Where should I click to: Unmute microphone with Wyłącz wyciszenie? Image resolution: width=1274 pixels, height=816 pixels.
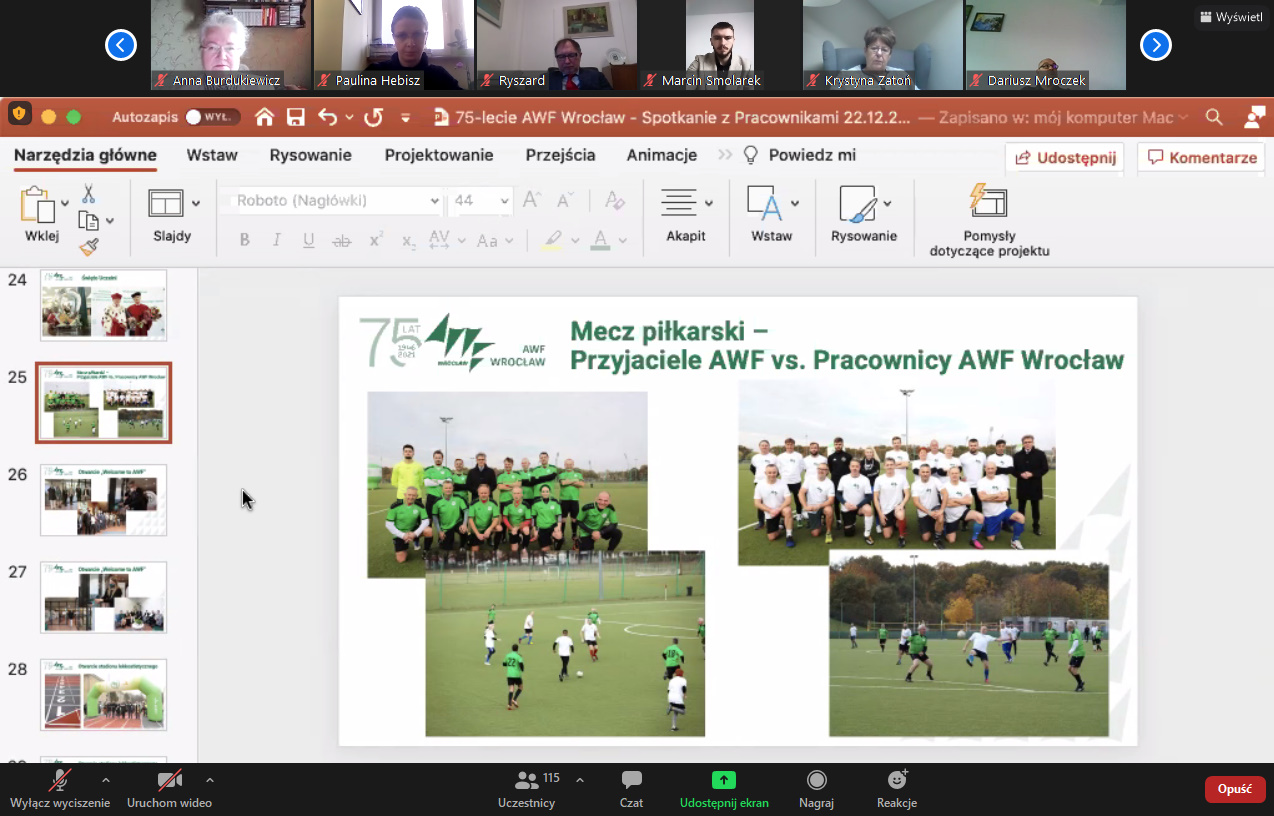click(60, 788)
